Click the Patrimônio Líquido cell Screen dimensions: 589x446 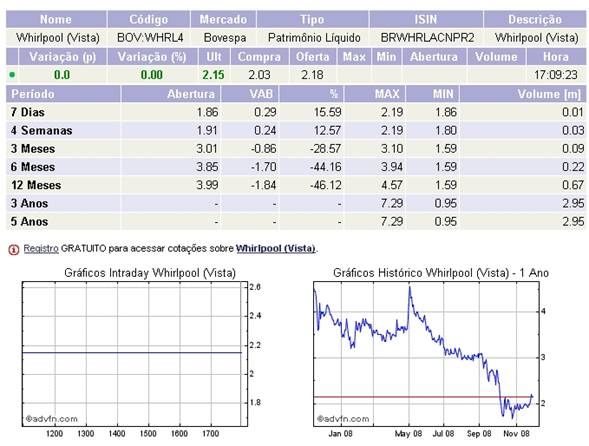(x=314, y=38)
